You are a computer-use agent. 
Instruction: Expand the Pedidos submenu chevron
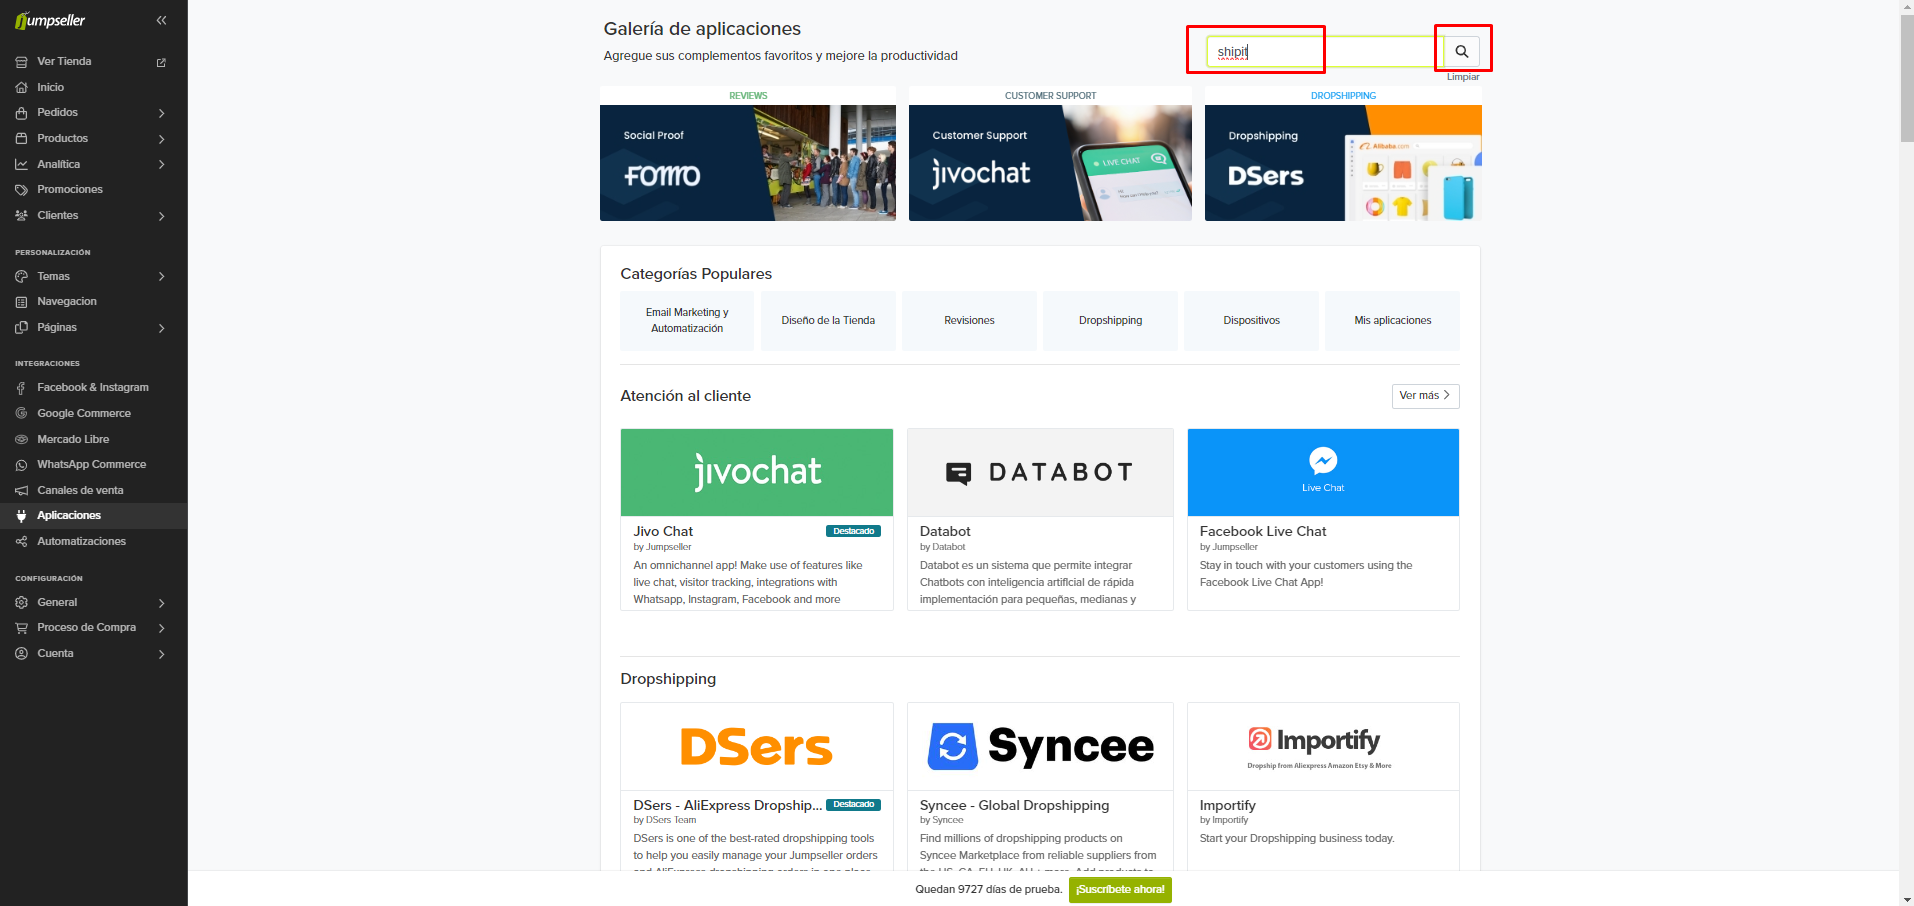coord(161,113)
